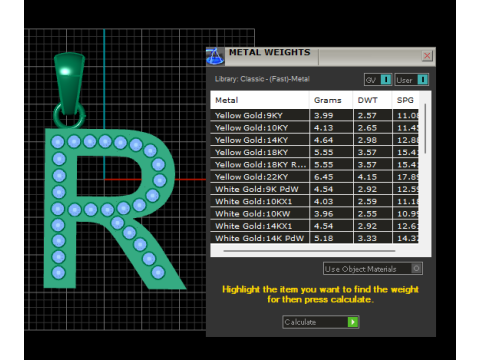Image resolution: width=480 pixels, height=360 pixels.
Task: Click the METAL WEIGHTS title bar
Action: [x=322, y=56]
